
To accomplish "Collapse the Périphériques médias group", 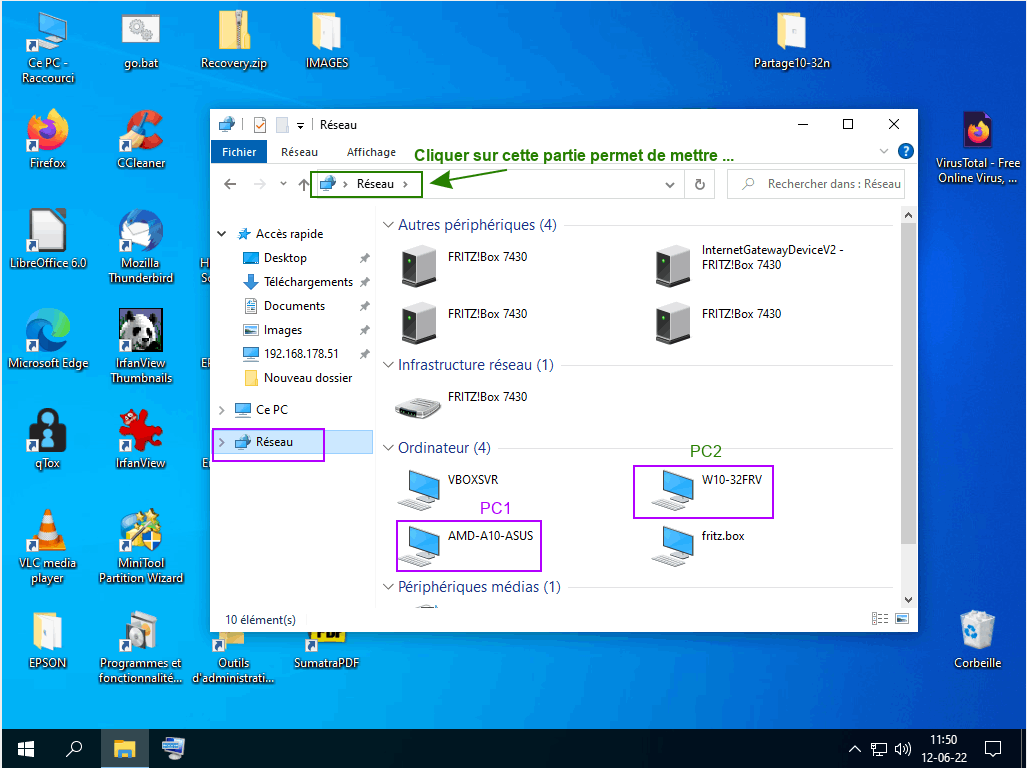I will coord(388,587).
